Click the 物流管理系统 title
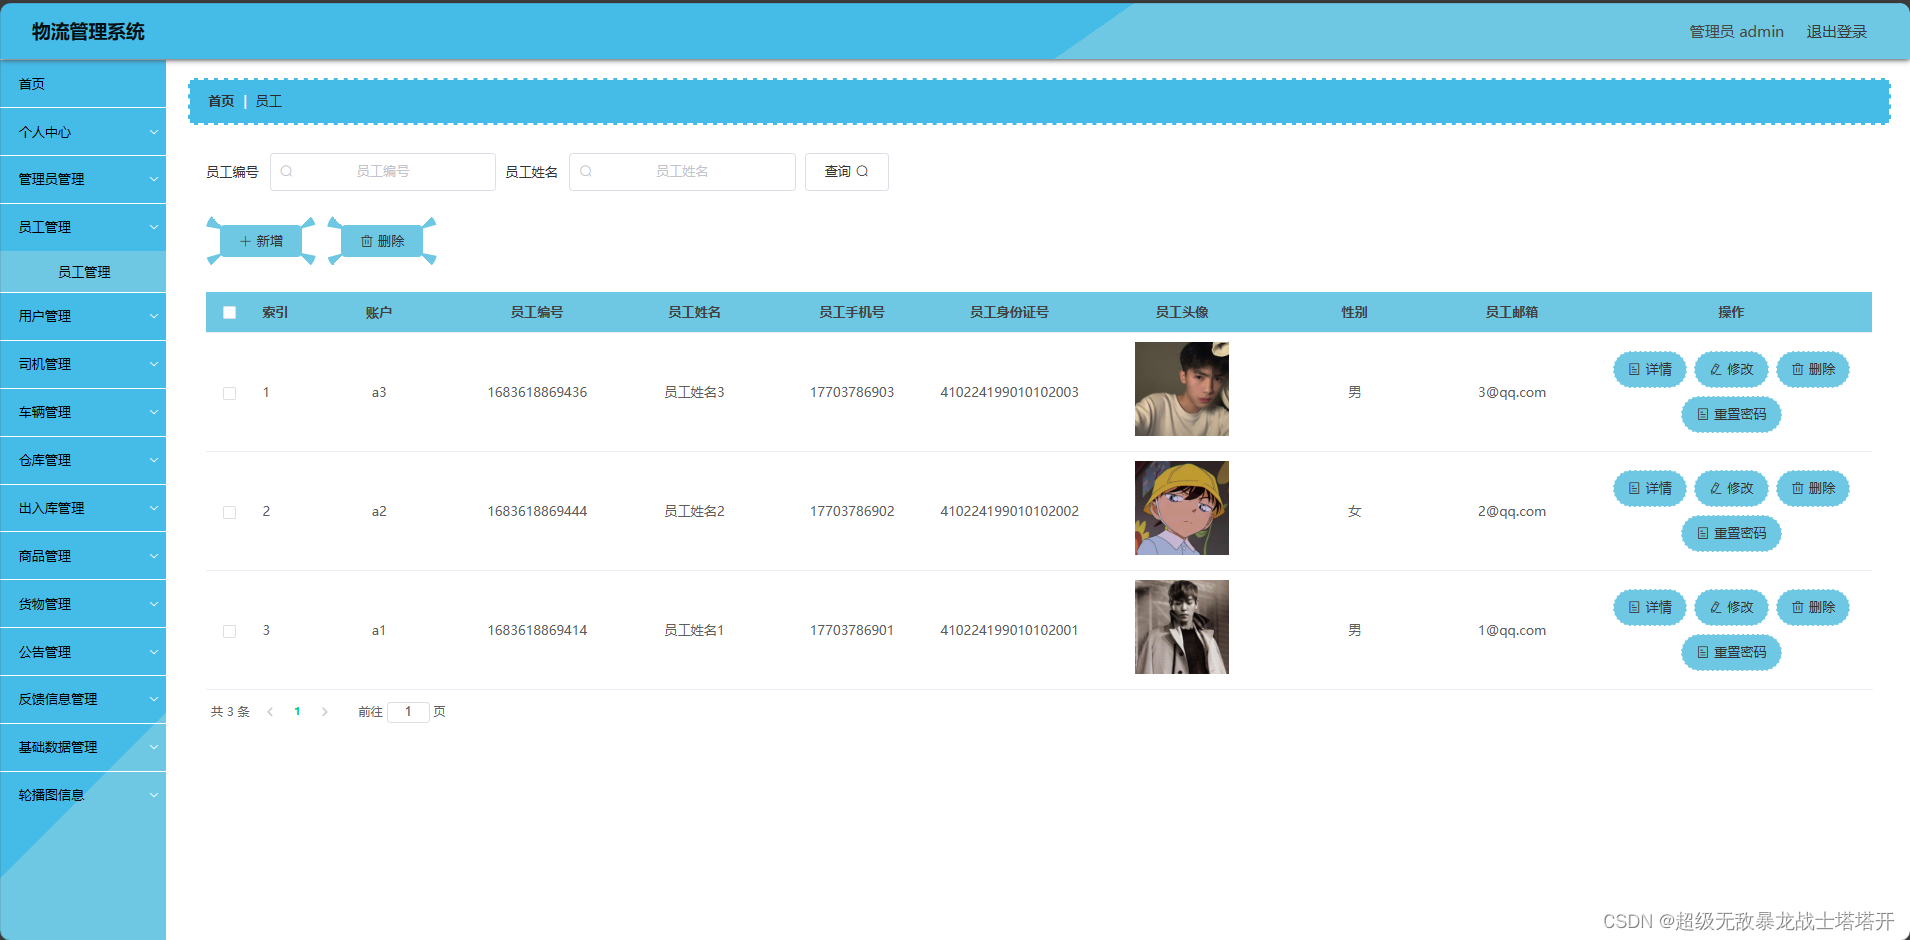The width and height of the screenshot is (1910, 940). coord(88,32)
